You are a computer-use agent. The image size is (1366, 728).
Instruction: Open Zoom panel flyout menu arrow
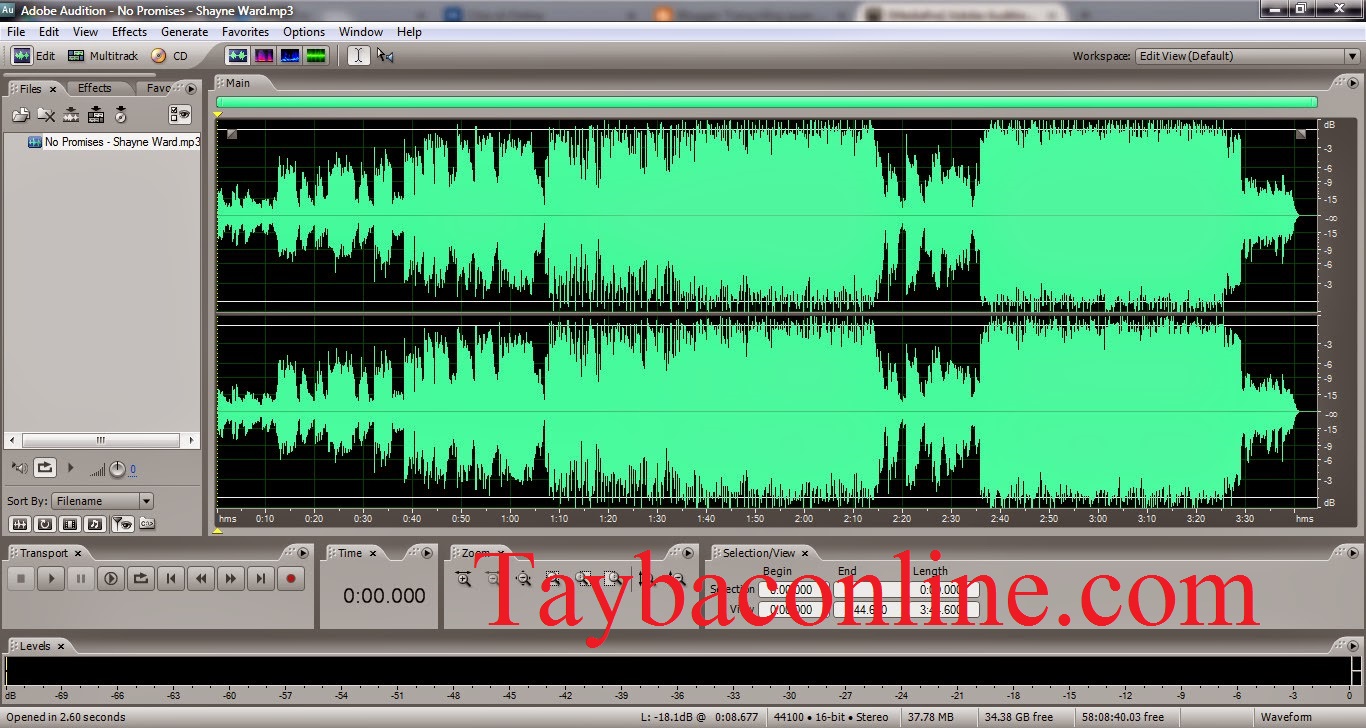[x=687, y=553]
